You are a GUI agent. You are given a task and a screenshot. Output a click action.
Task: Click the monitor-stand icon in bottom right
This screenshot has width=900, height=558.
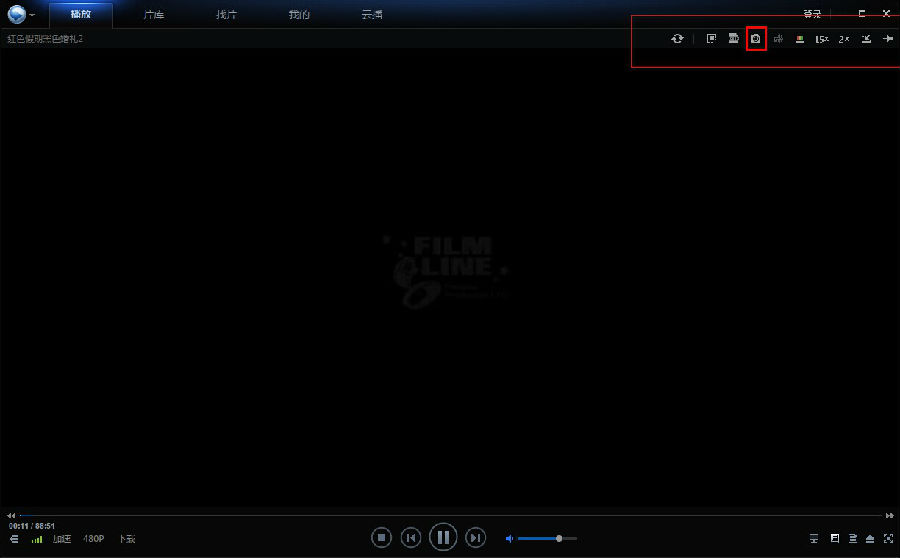[x=814, y=538]
